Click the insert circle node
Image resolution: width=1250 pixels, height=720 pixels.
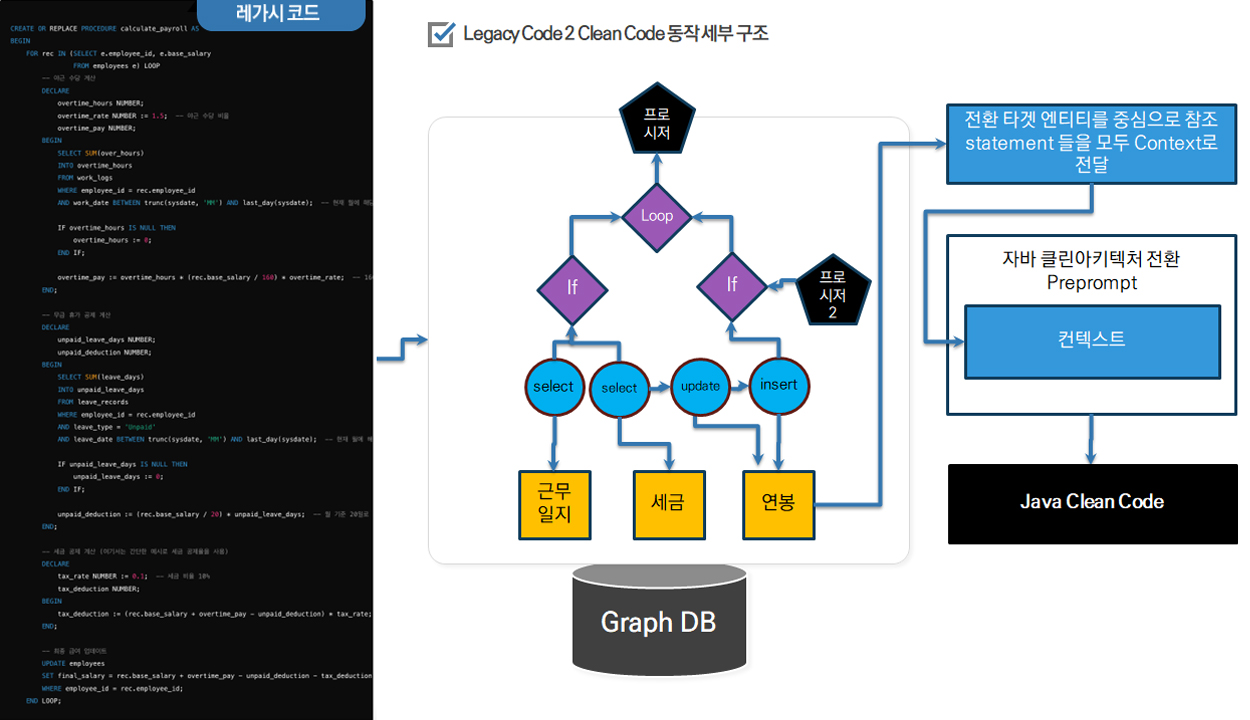[x=779, y=386]
